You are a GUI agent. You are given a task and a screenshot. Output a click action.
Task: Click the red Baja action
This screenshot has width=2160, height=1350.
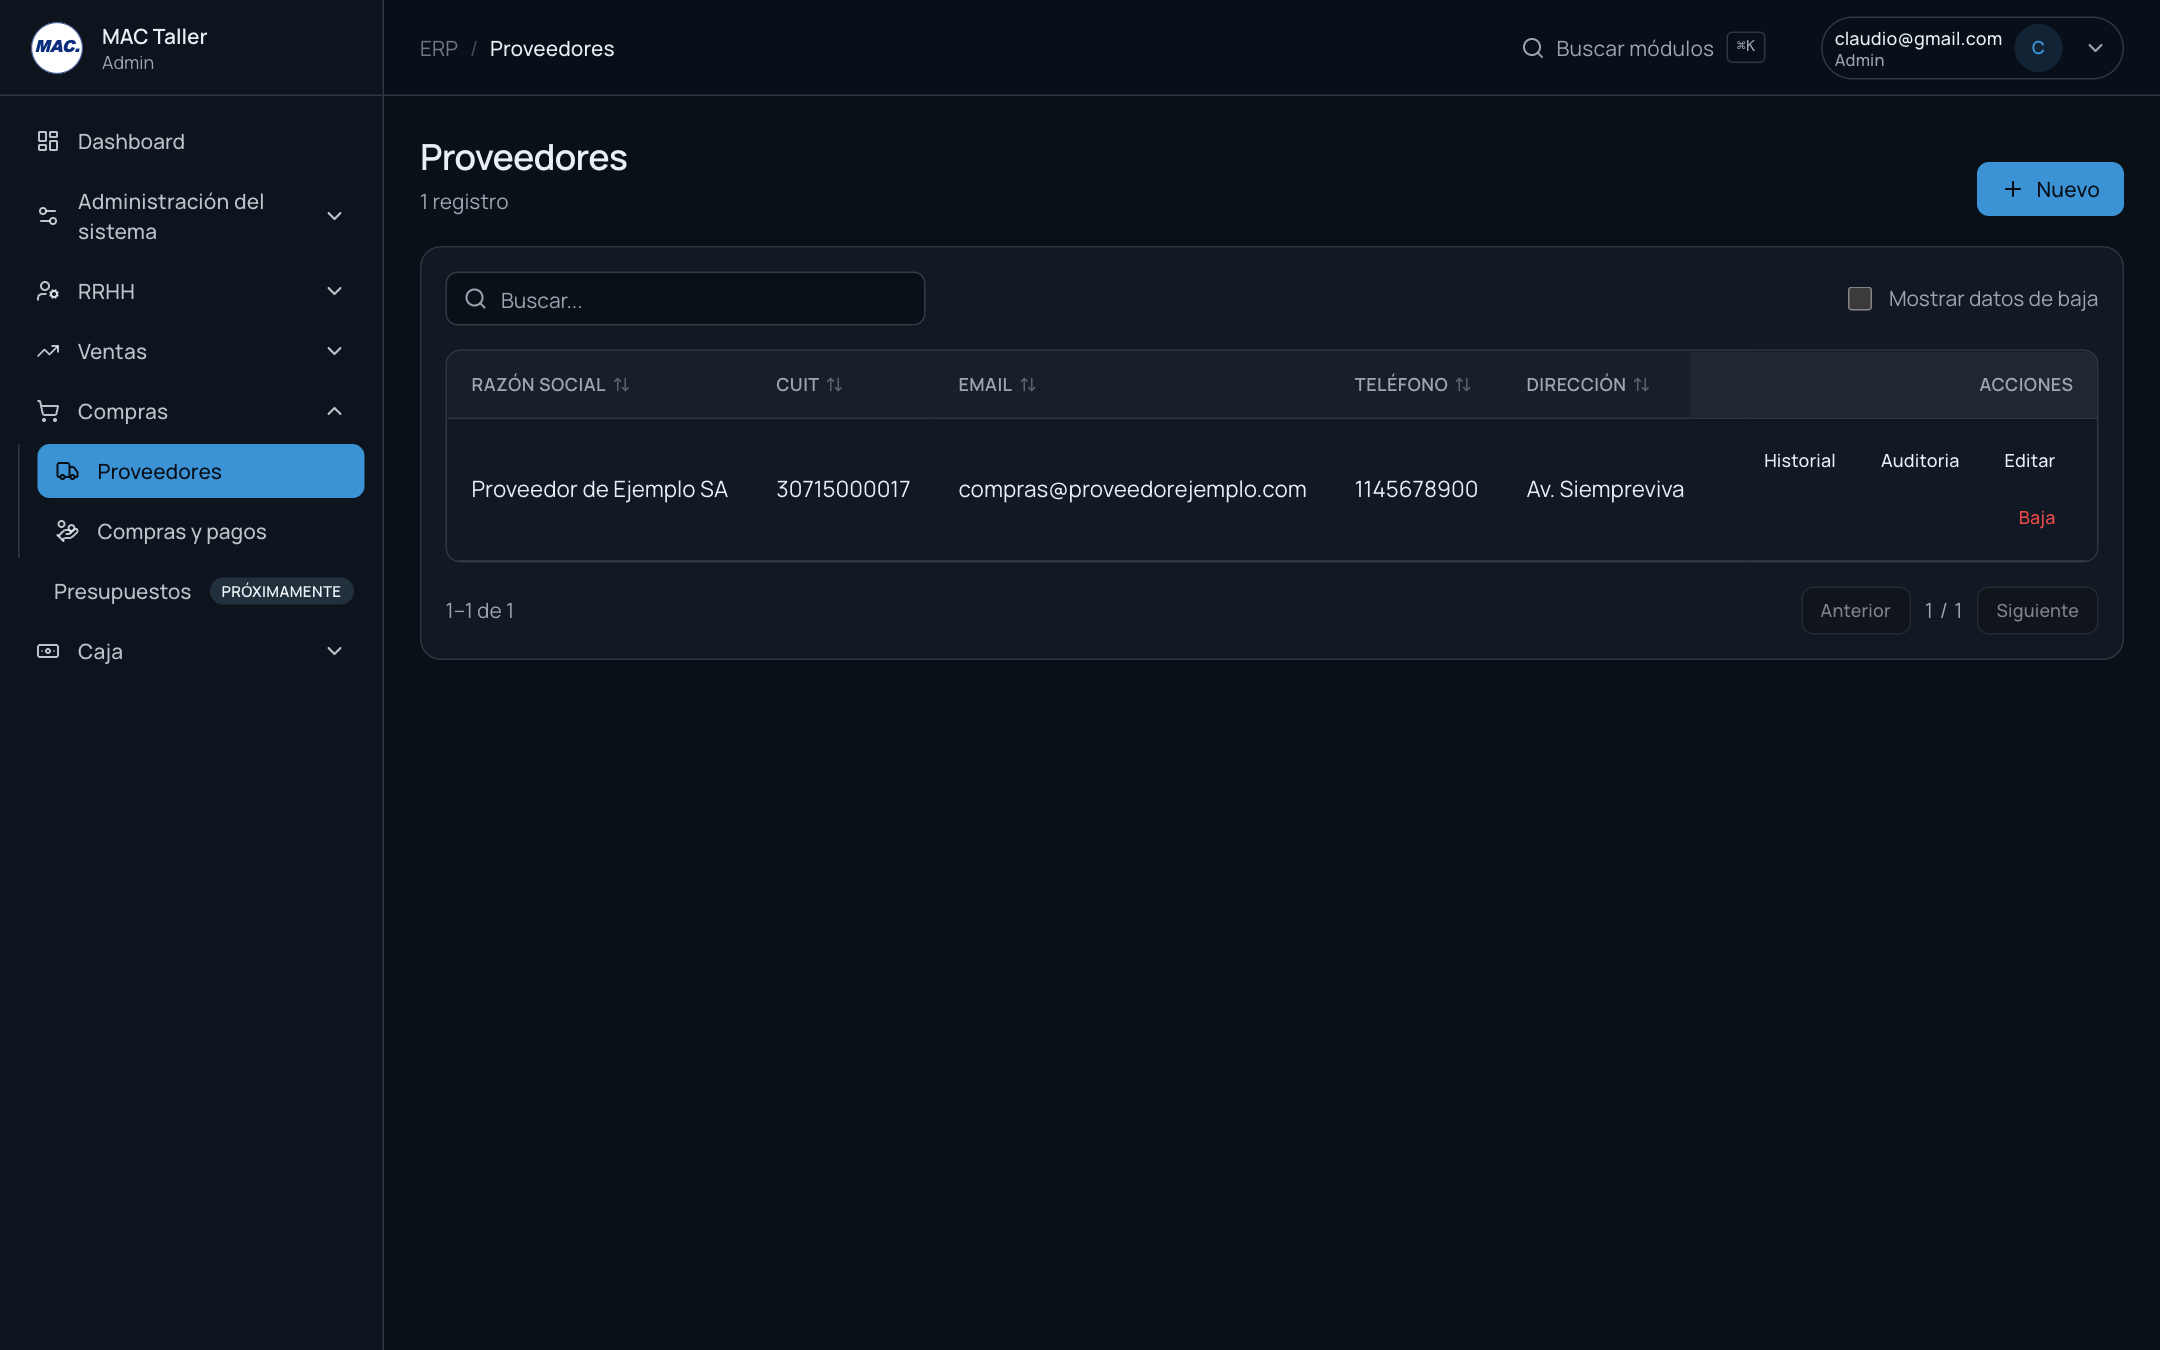[x=2036, y=518]
